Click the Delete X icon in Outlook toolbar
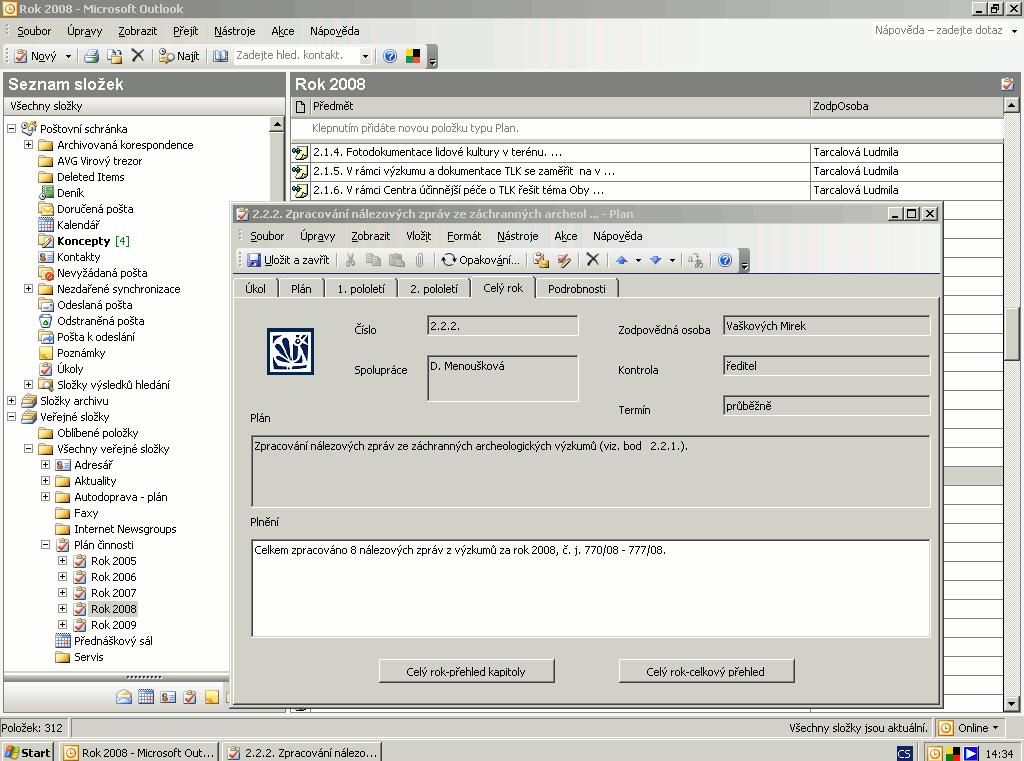 pos(137,56)
